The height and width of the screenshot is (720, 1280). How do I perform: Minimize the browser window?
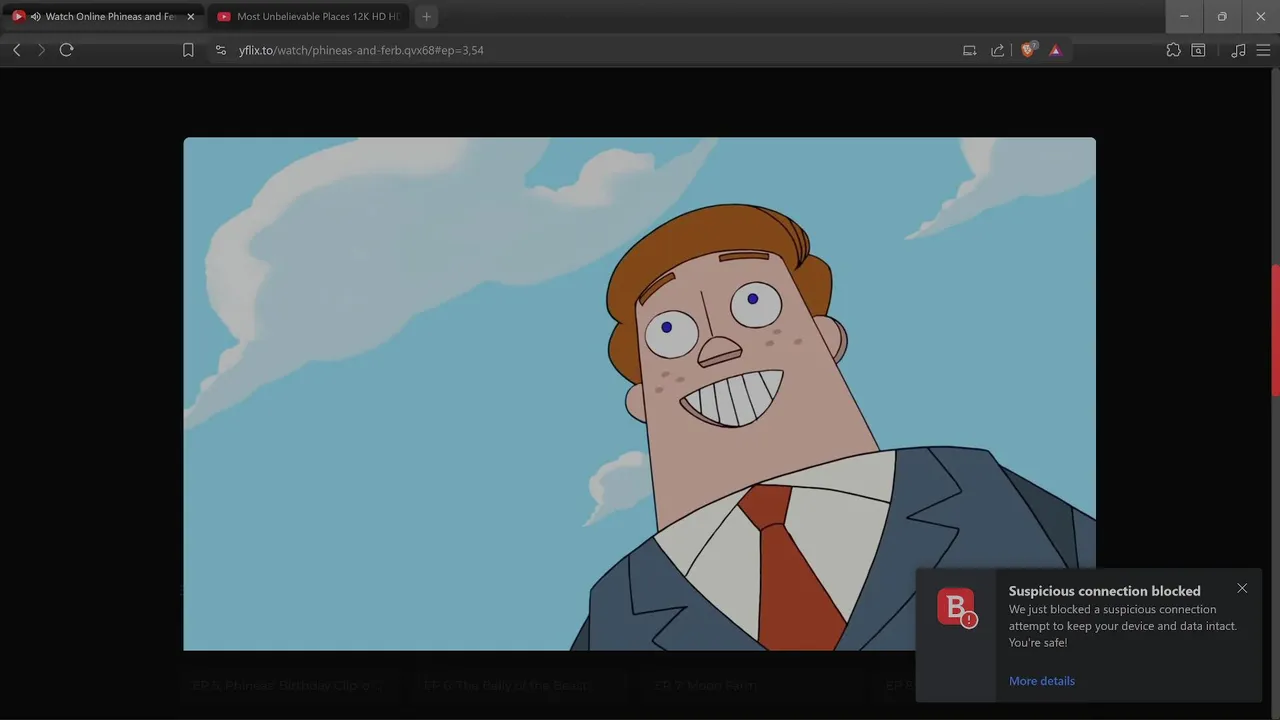[x=1184, y=17]
